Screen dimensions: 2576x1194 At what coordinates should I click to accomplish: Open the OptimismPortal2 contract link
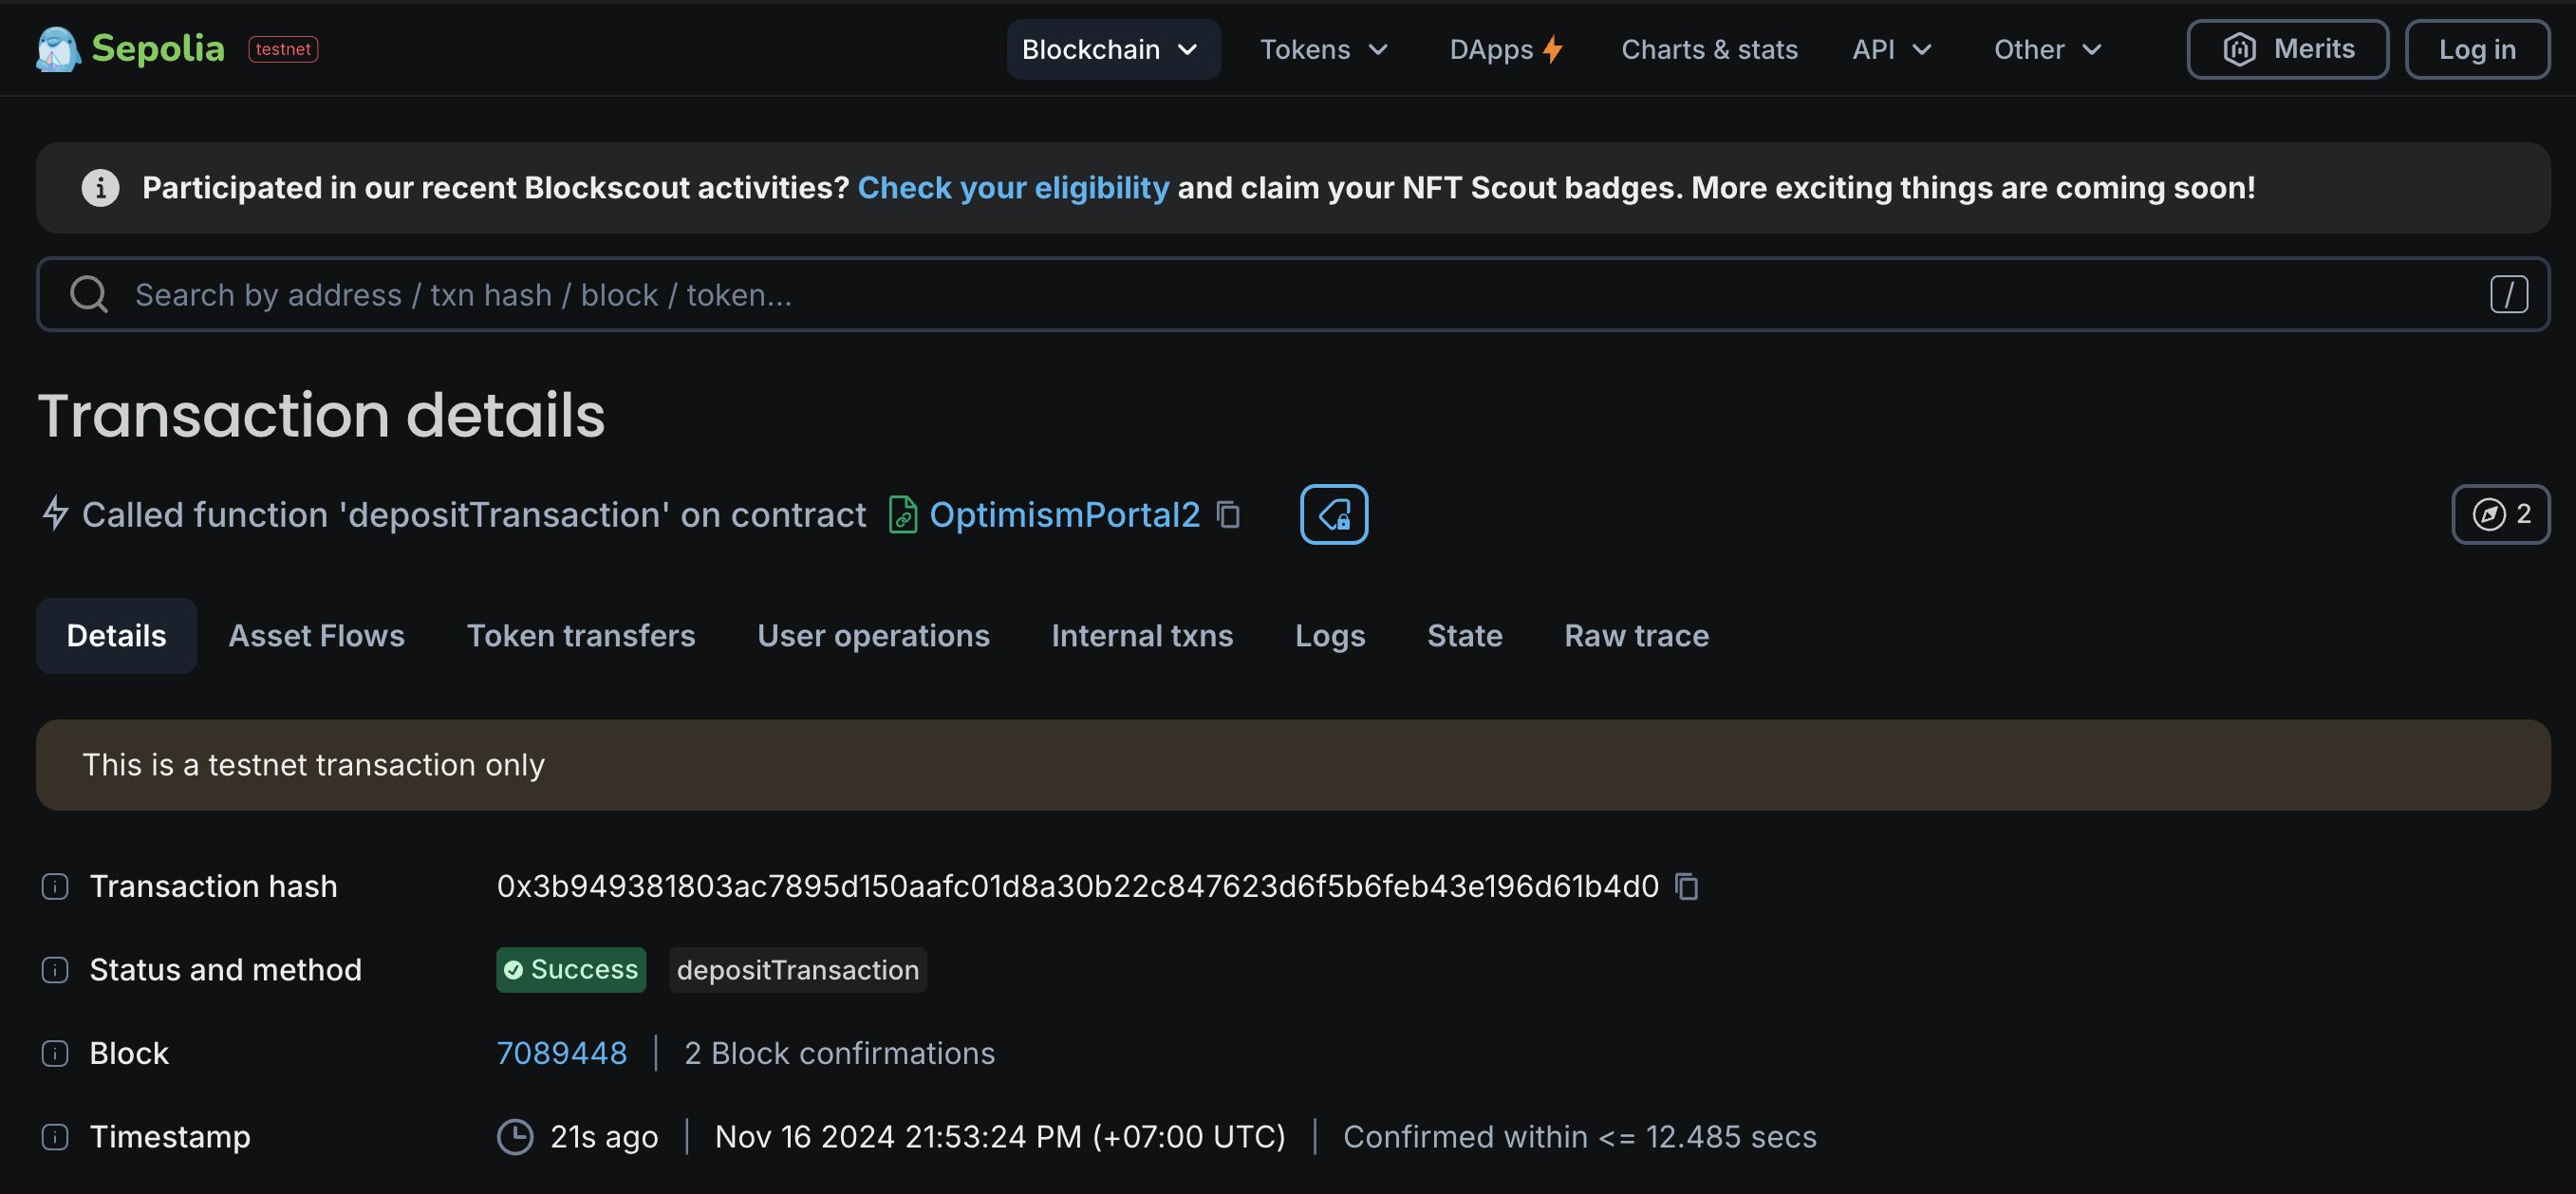coord(1064,514)
